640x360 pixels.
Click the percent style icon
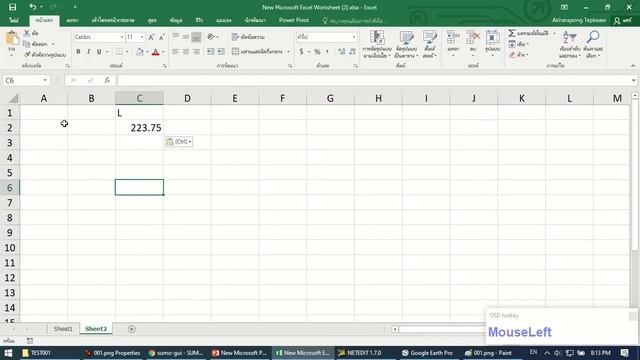click(x=317, y=52)
